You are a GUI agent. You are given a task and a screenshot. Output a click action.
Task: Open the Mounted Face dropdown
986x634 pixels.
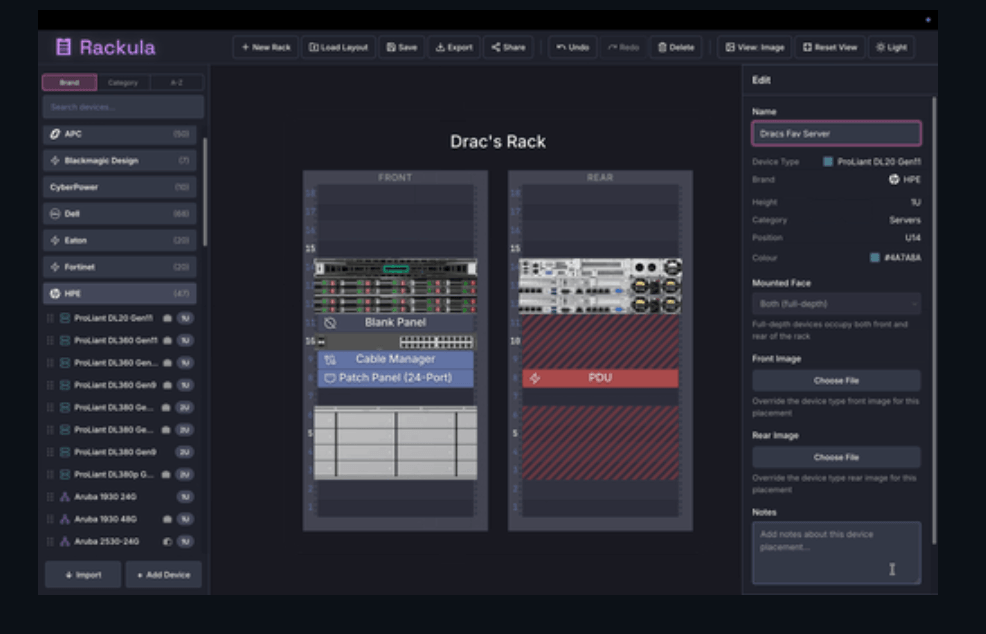point(836,304)
